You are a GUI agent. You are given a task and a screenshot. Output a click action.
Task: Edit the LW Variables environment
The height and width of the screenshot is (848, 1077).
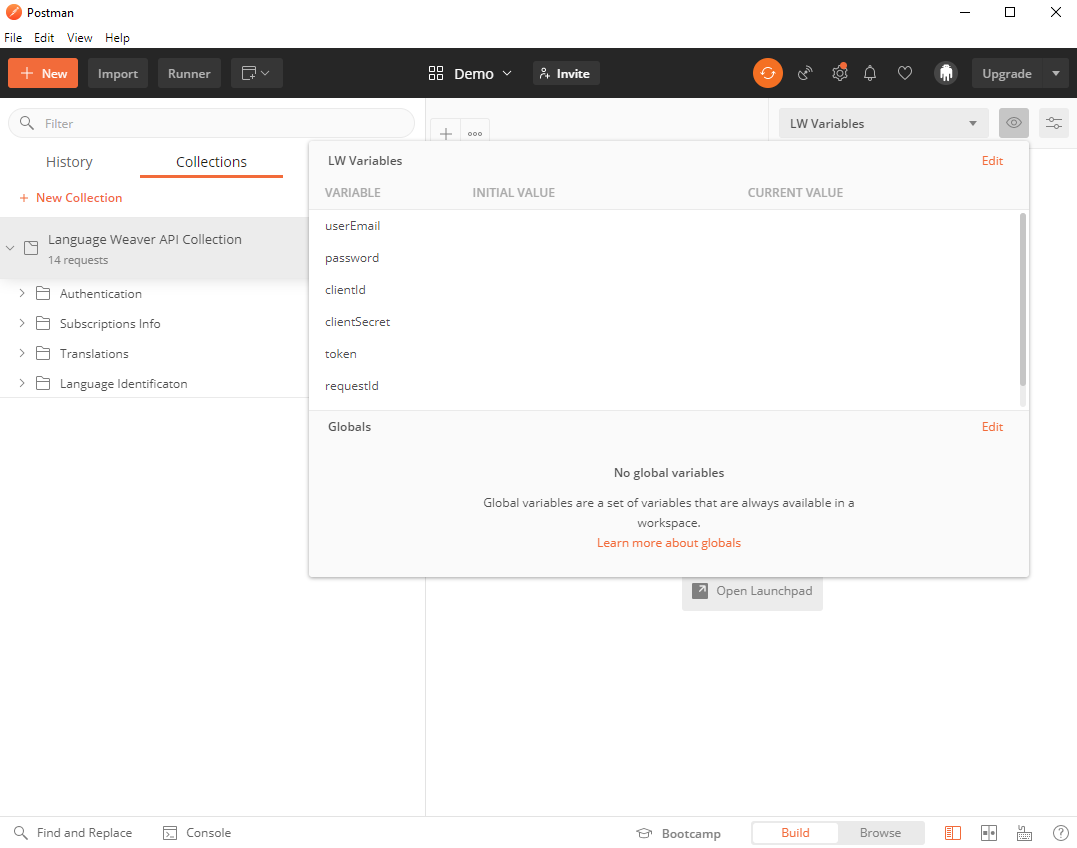(992, 161)
